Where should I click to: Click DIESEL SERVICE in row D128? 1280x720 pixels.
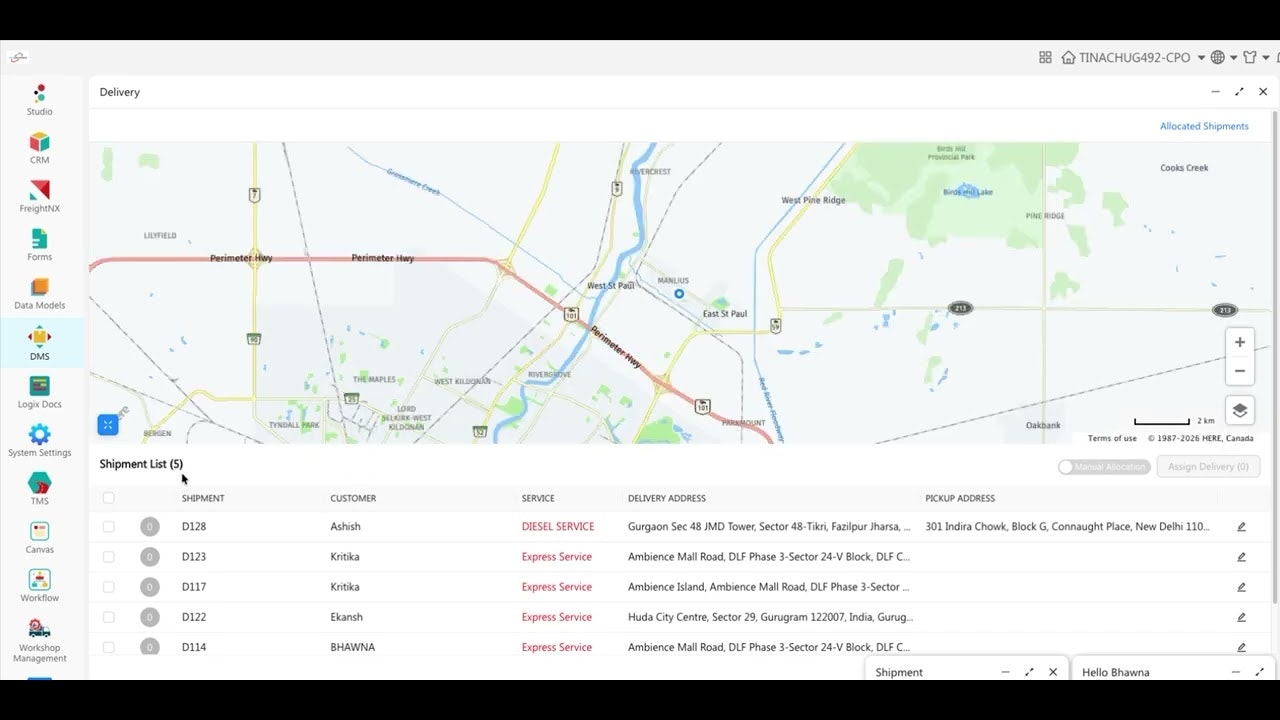pyautogui.click(x=558, y=527)
